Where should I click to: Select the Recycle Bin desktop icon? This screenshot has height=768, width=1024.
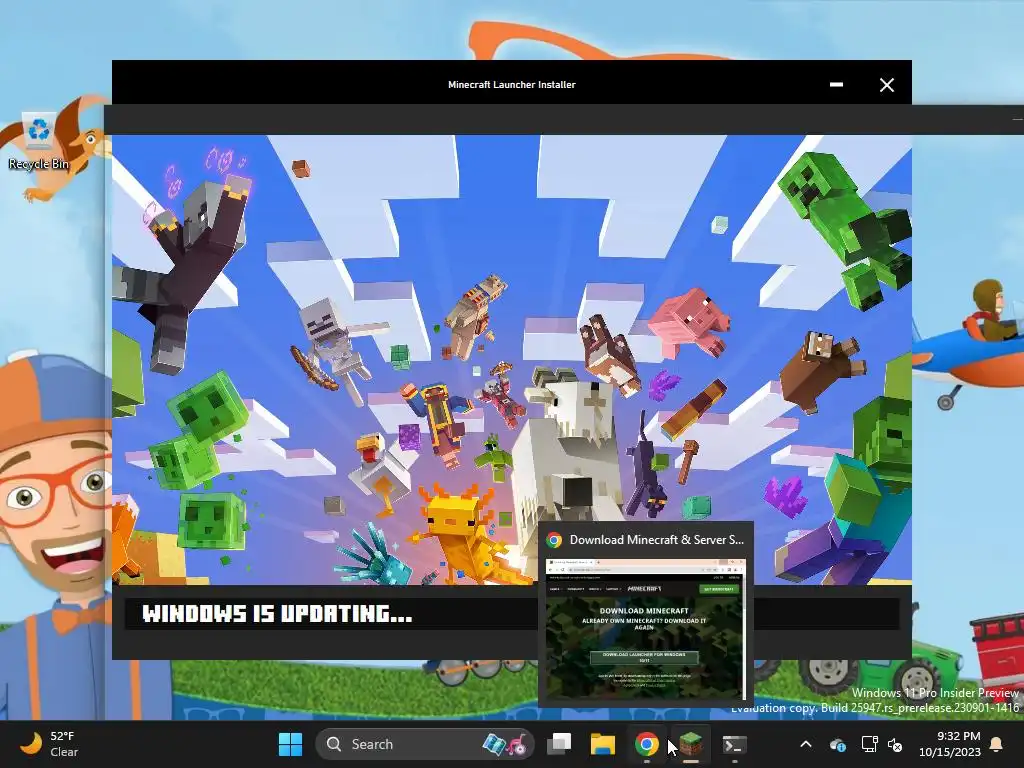(x=39, y=142)
